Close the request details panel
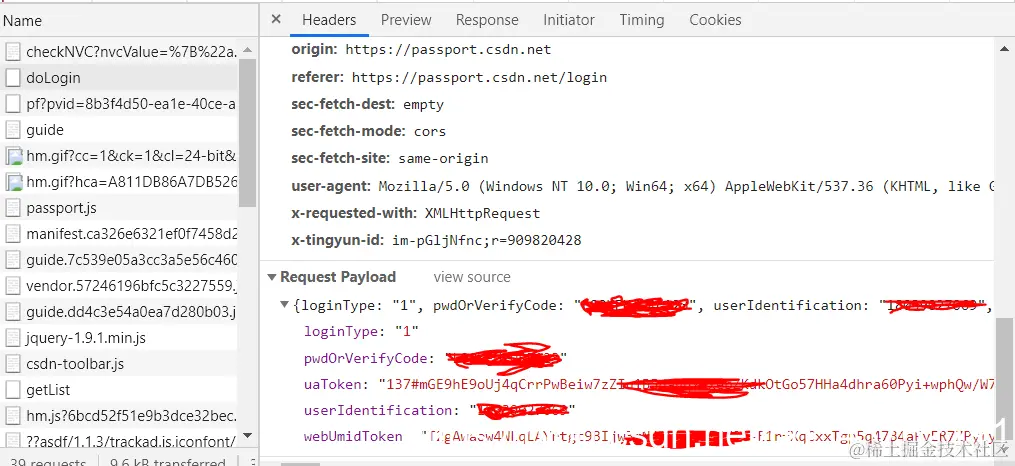 (276, 19)
